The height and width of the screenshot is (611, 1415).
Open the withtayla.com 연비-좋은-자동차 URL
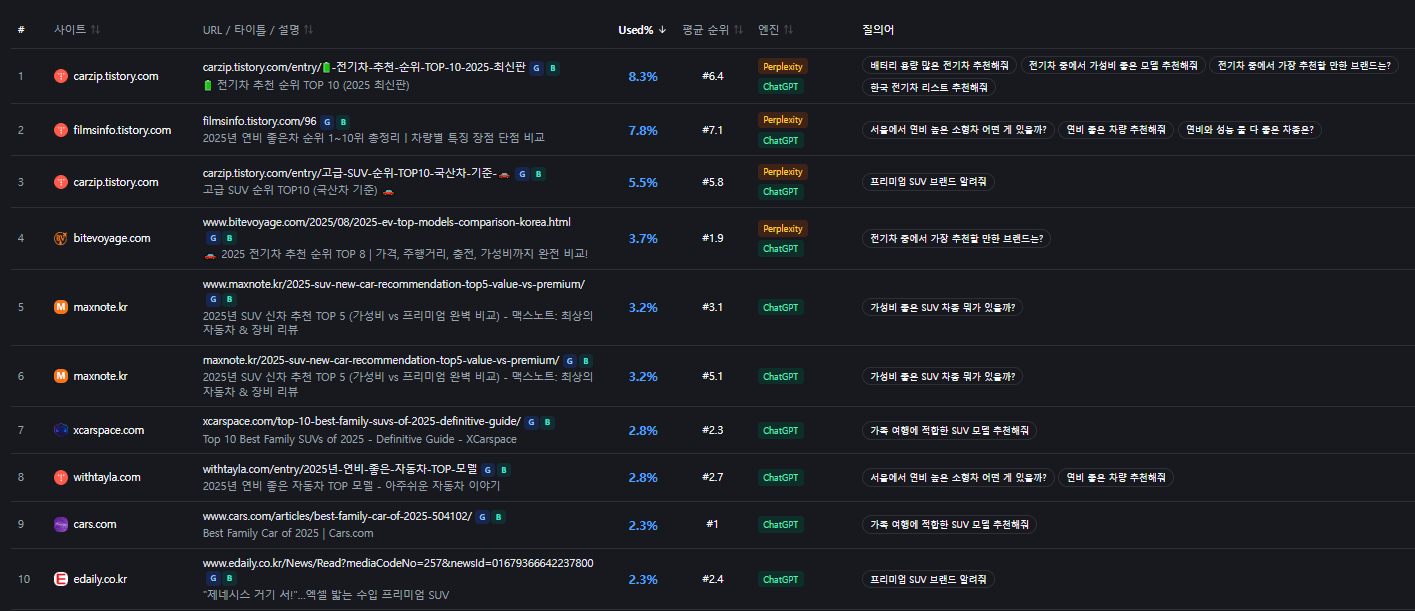(x=340, y=469)
